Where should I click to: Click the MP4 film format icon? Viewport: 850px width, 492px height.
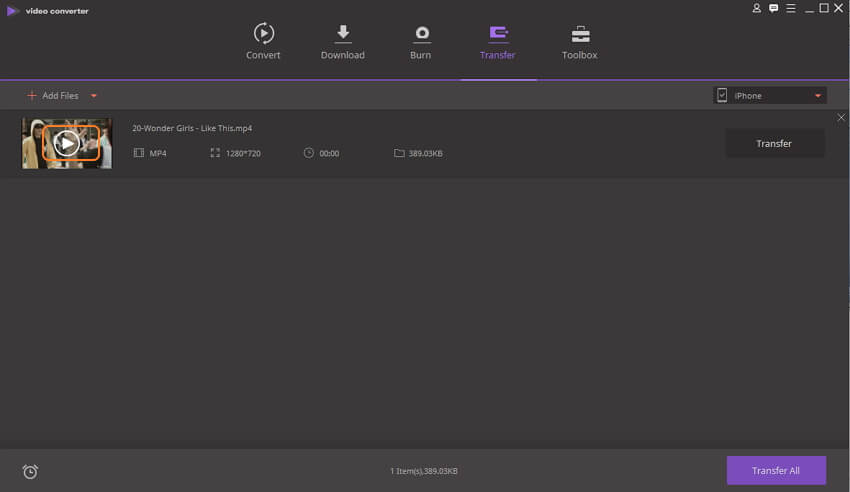click(139, 153)
